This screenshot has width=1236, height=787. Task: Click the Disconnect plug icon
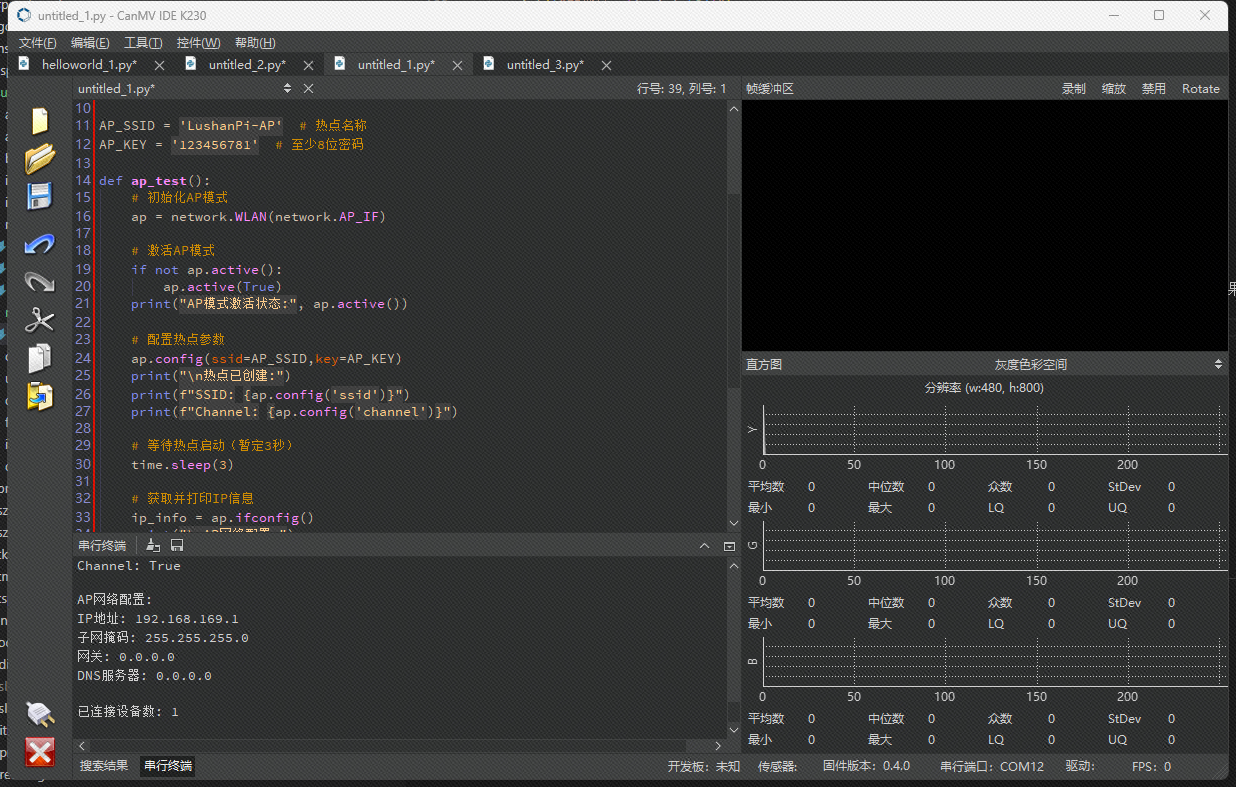(39, 713)
